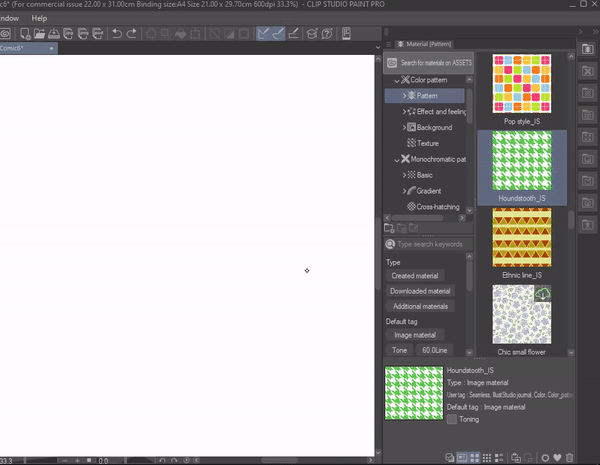600x465 pixels.
Task: Expand the Gradient folder arrow
Action: tap(404, 191)
